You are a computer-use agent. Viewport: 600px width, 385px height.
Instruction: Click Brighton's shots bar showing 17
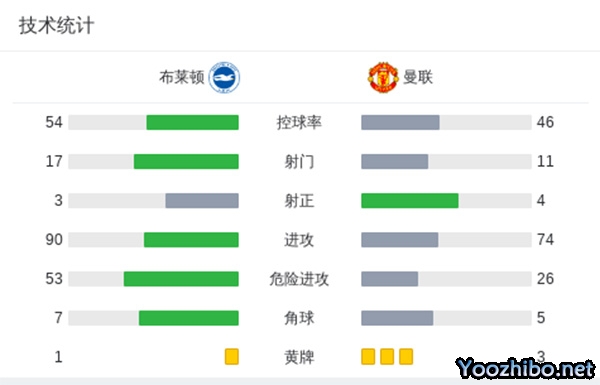(x=186, y=162)
